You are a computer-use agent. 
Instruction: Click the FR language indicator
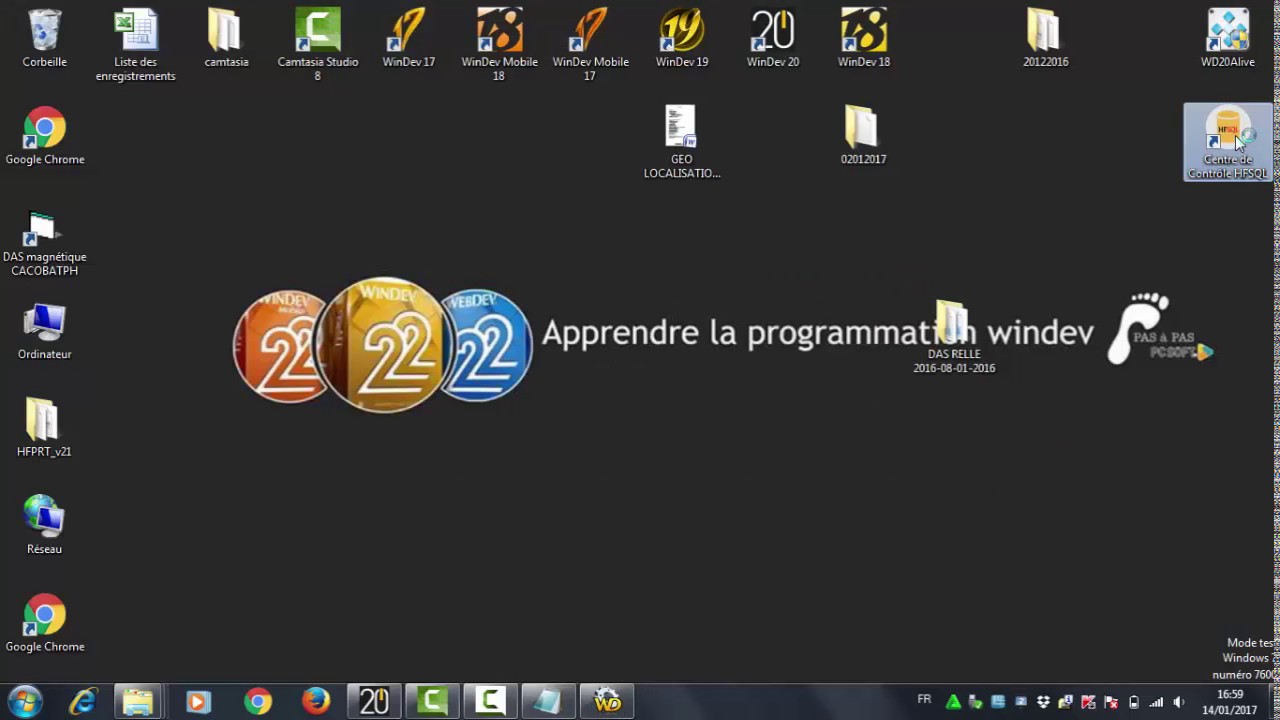coord(924,700)
